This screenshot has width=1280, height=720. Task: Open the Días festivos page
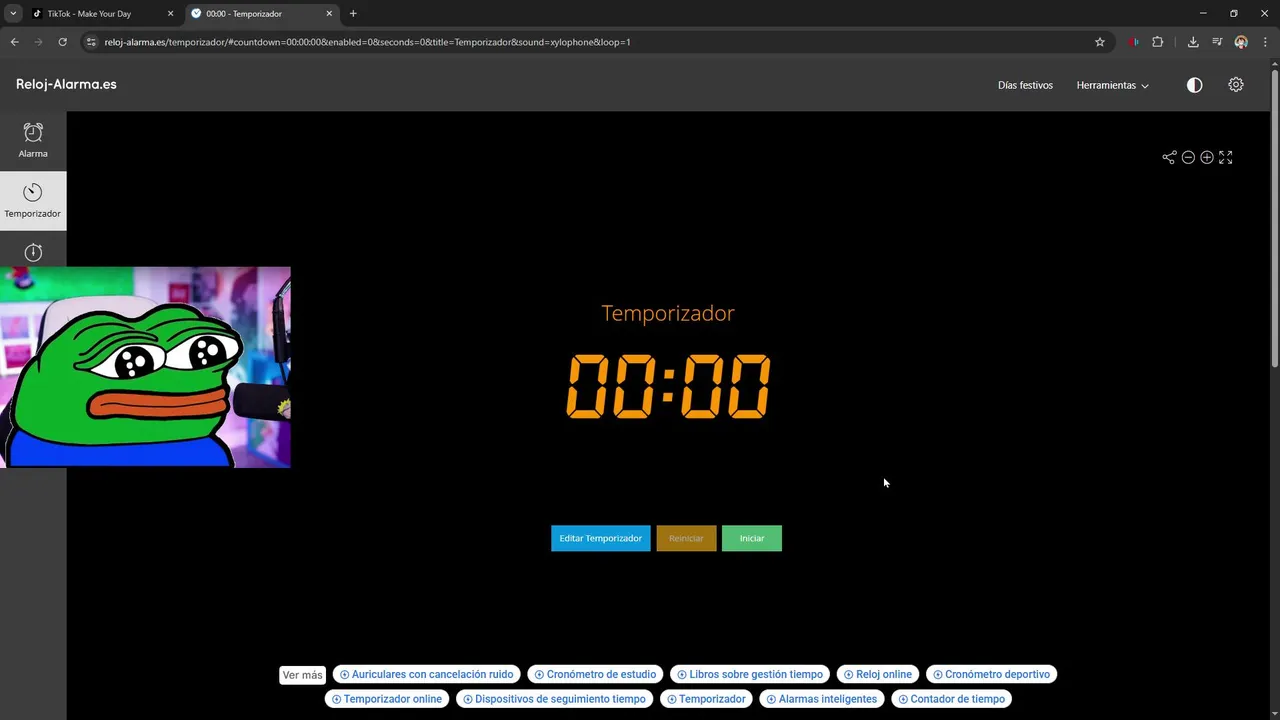click(x=1025, y=85)
